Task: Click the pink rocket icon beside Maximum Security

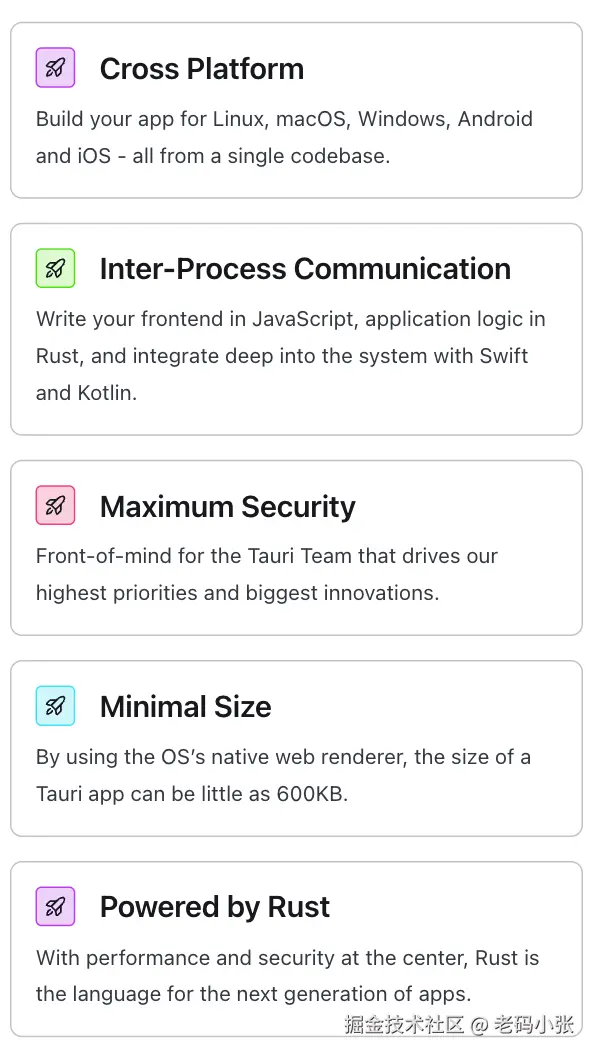Action: coord(55,505)
